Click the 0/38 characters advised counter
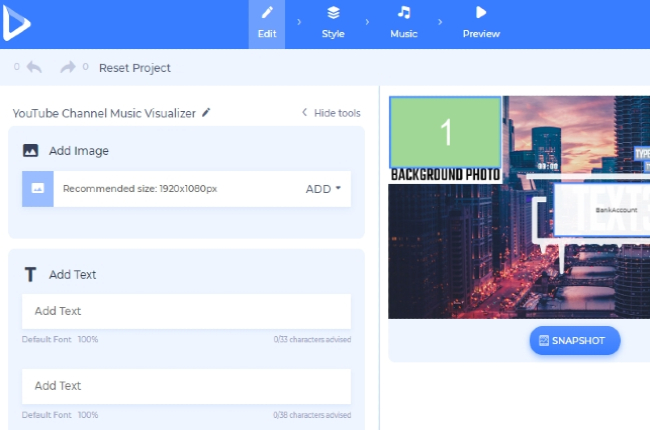 312,415
